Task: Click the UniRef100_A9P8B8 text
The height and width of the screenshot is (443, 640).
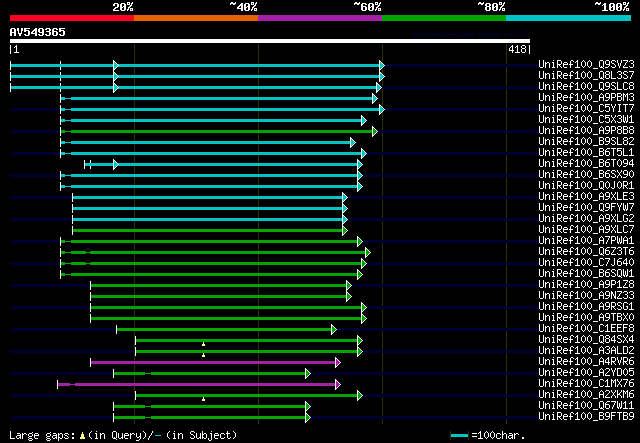Action: tap(586, 131)
